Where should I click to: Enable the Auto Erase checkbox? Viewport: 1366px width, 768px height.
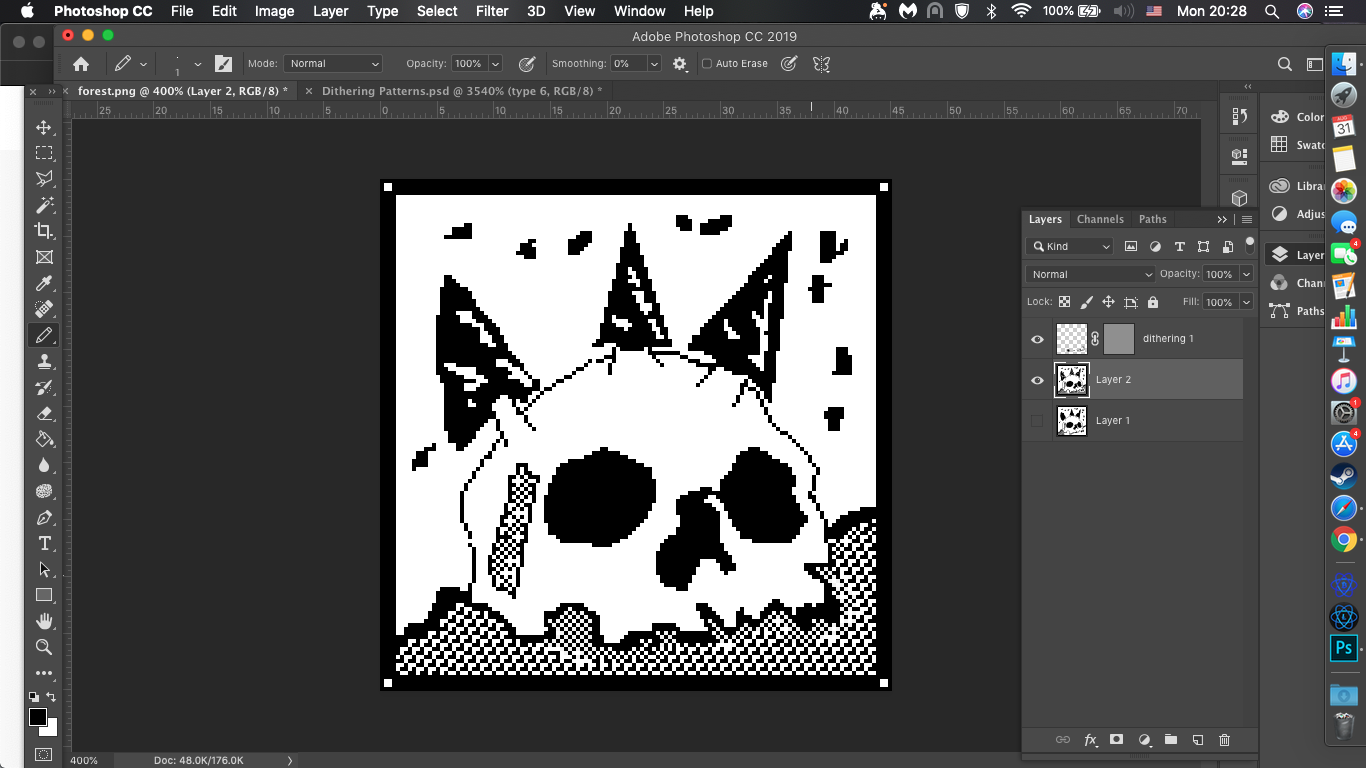pyautogui.click(x=707, y=64)
